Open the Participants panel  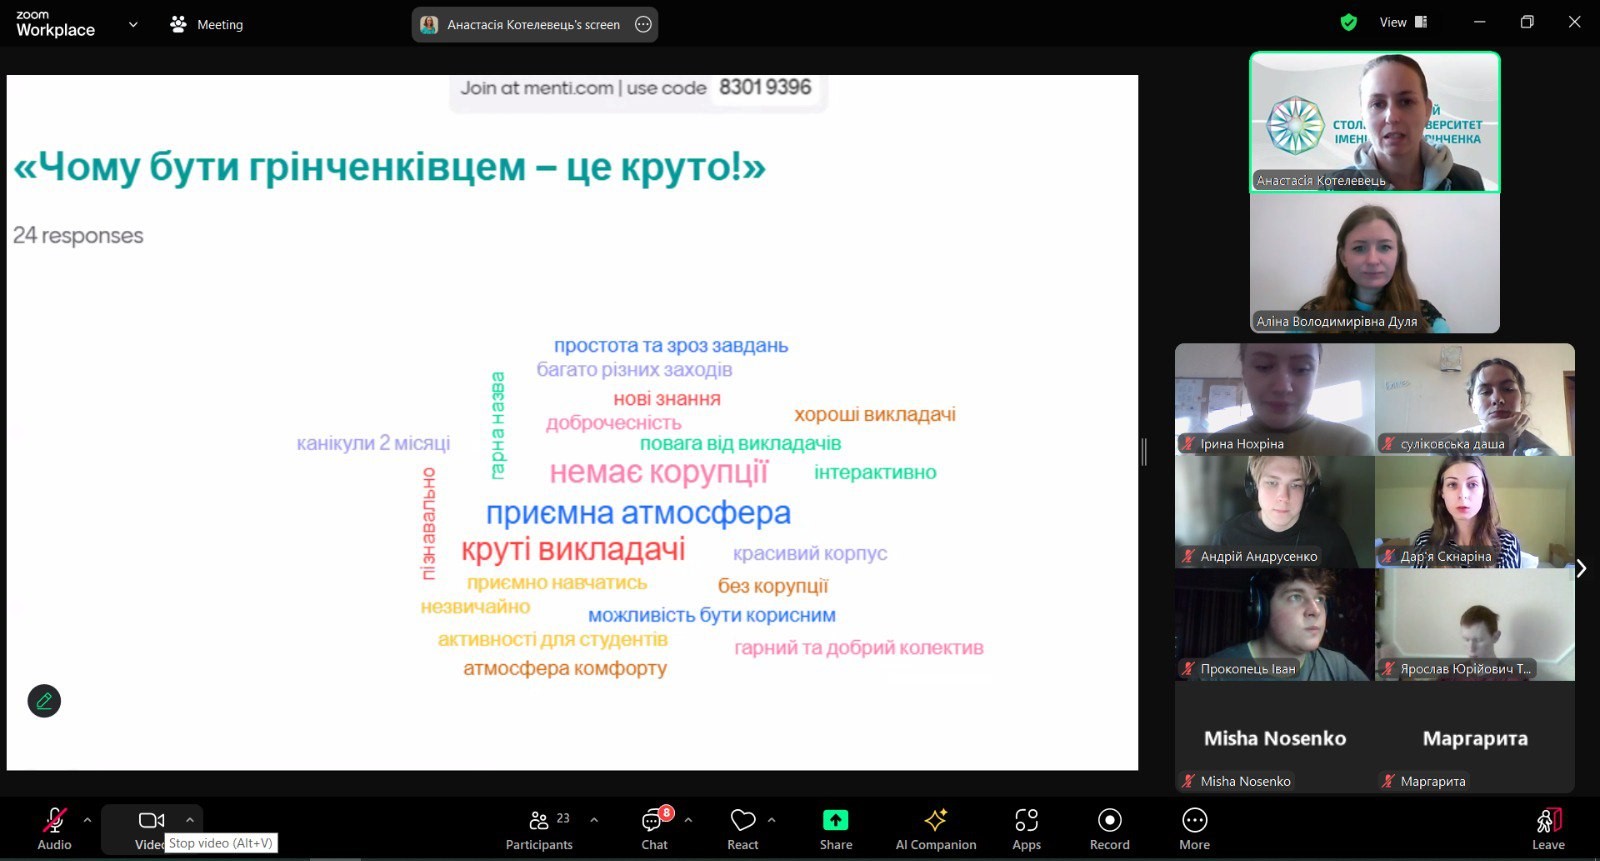540,830
